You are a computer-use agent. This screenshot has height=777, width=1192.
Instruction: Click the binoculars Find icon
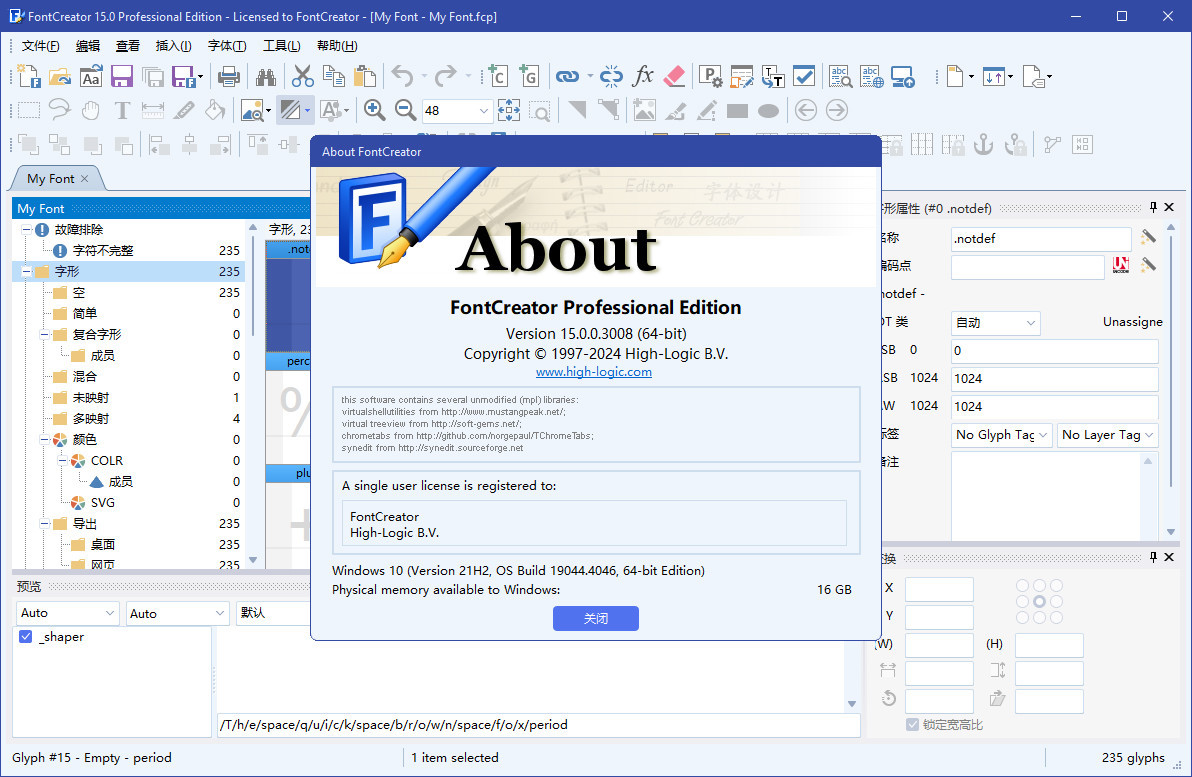[266, 76]
